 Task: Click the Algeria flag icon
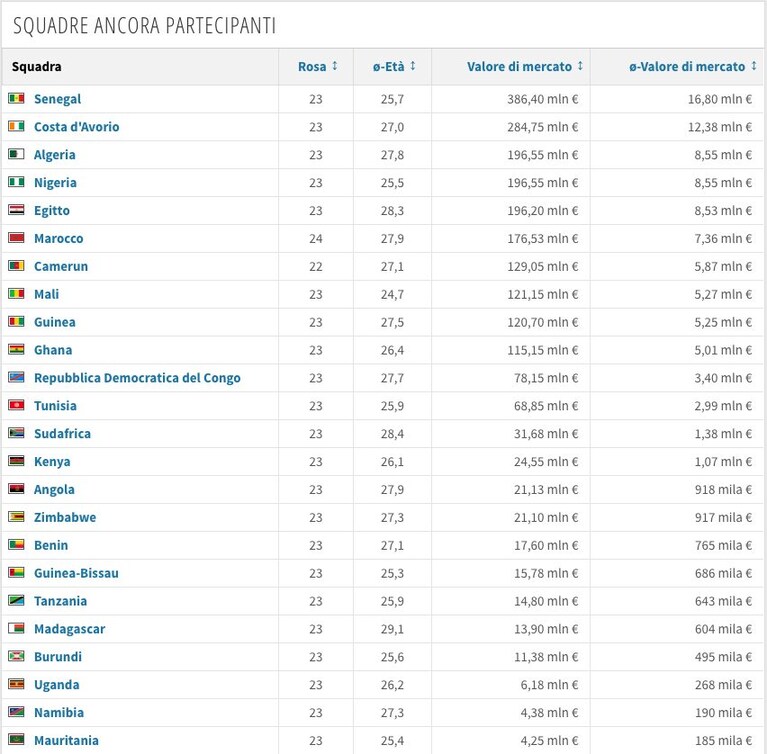click(x=16, y=154)
